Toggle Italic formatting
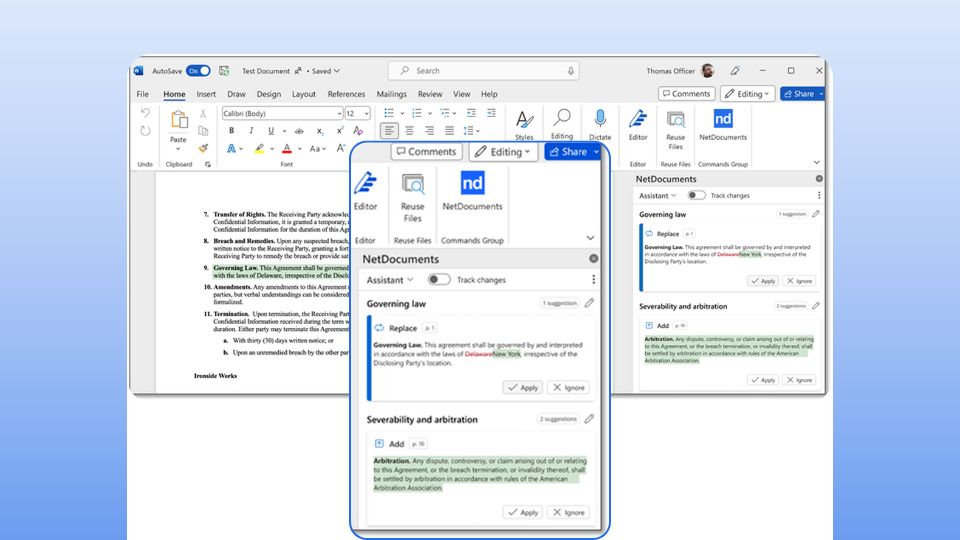Image resolution: width=960 pixels, height=540 pixels. pyautogui.click(x=251, y=130)
